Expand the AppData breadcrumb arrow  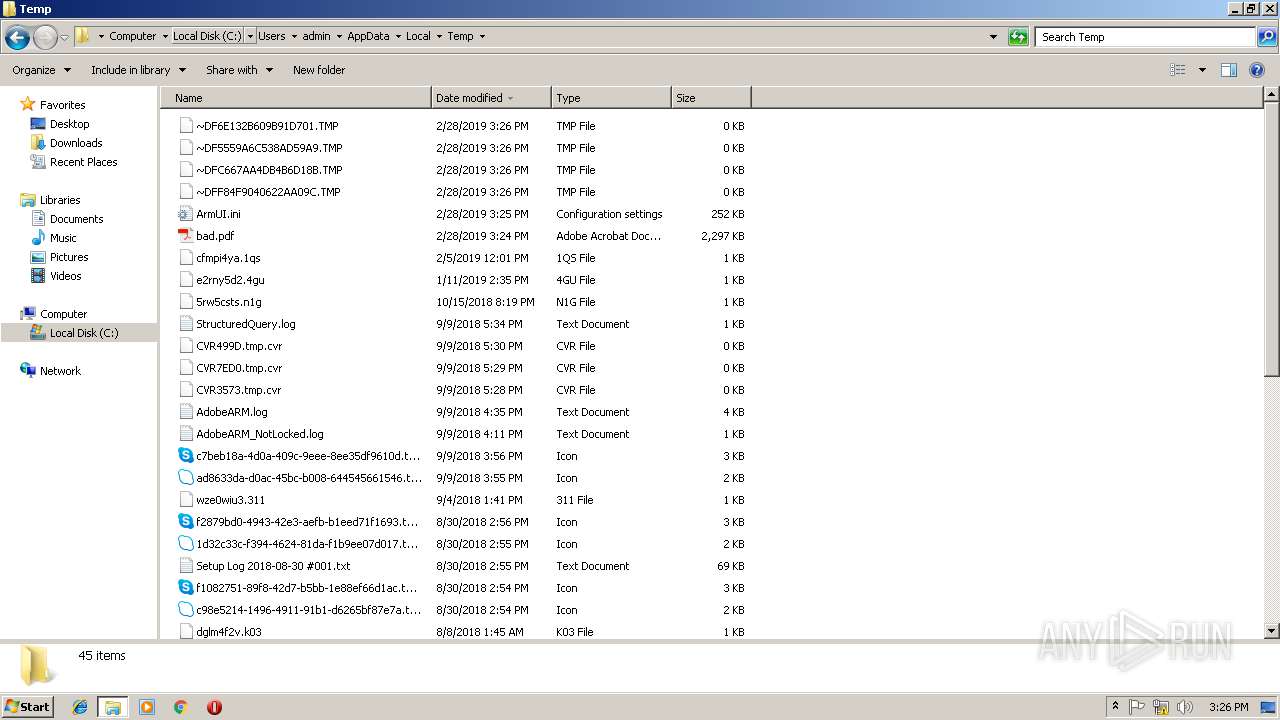tap(397, 36)
